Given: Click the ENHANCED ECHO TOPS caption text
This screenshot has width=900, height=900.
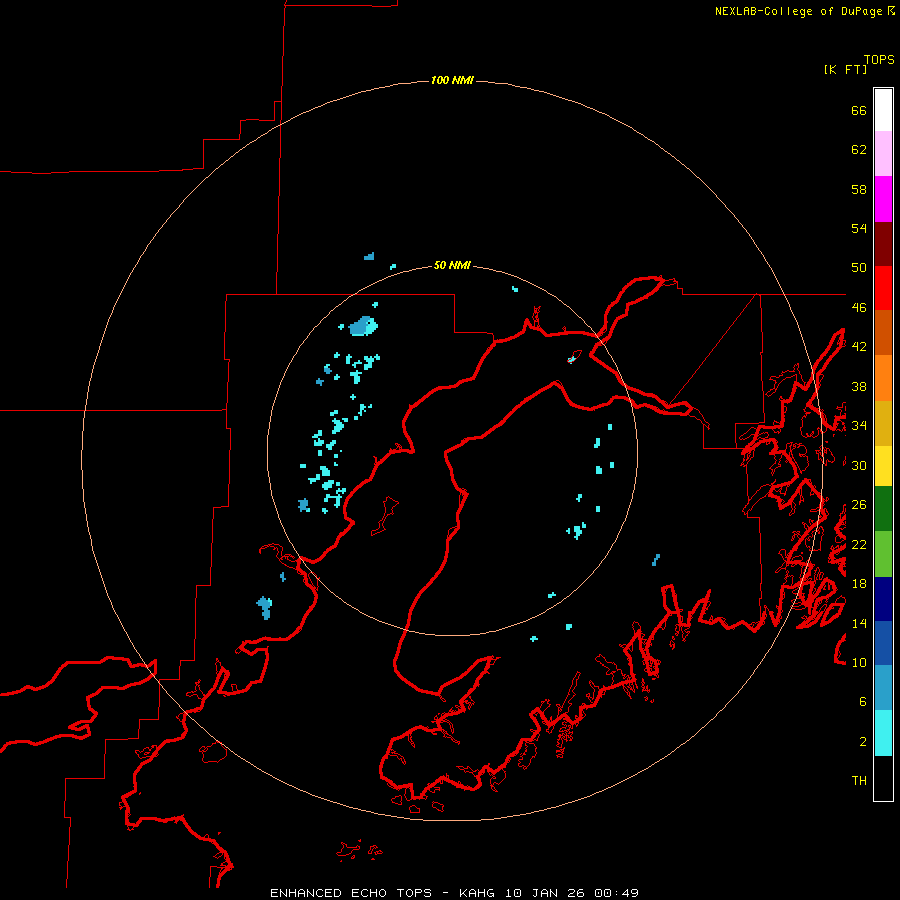Looking at the screenshot, I should 351,893.
